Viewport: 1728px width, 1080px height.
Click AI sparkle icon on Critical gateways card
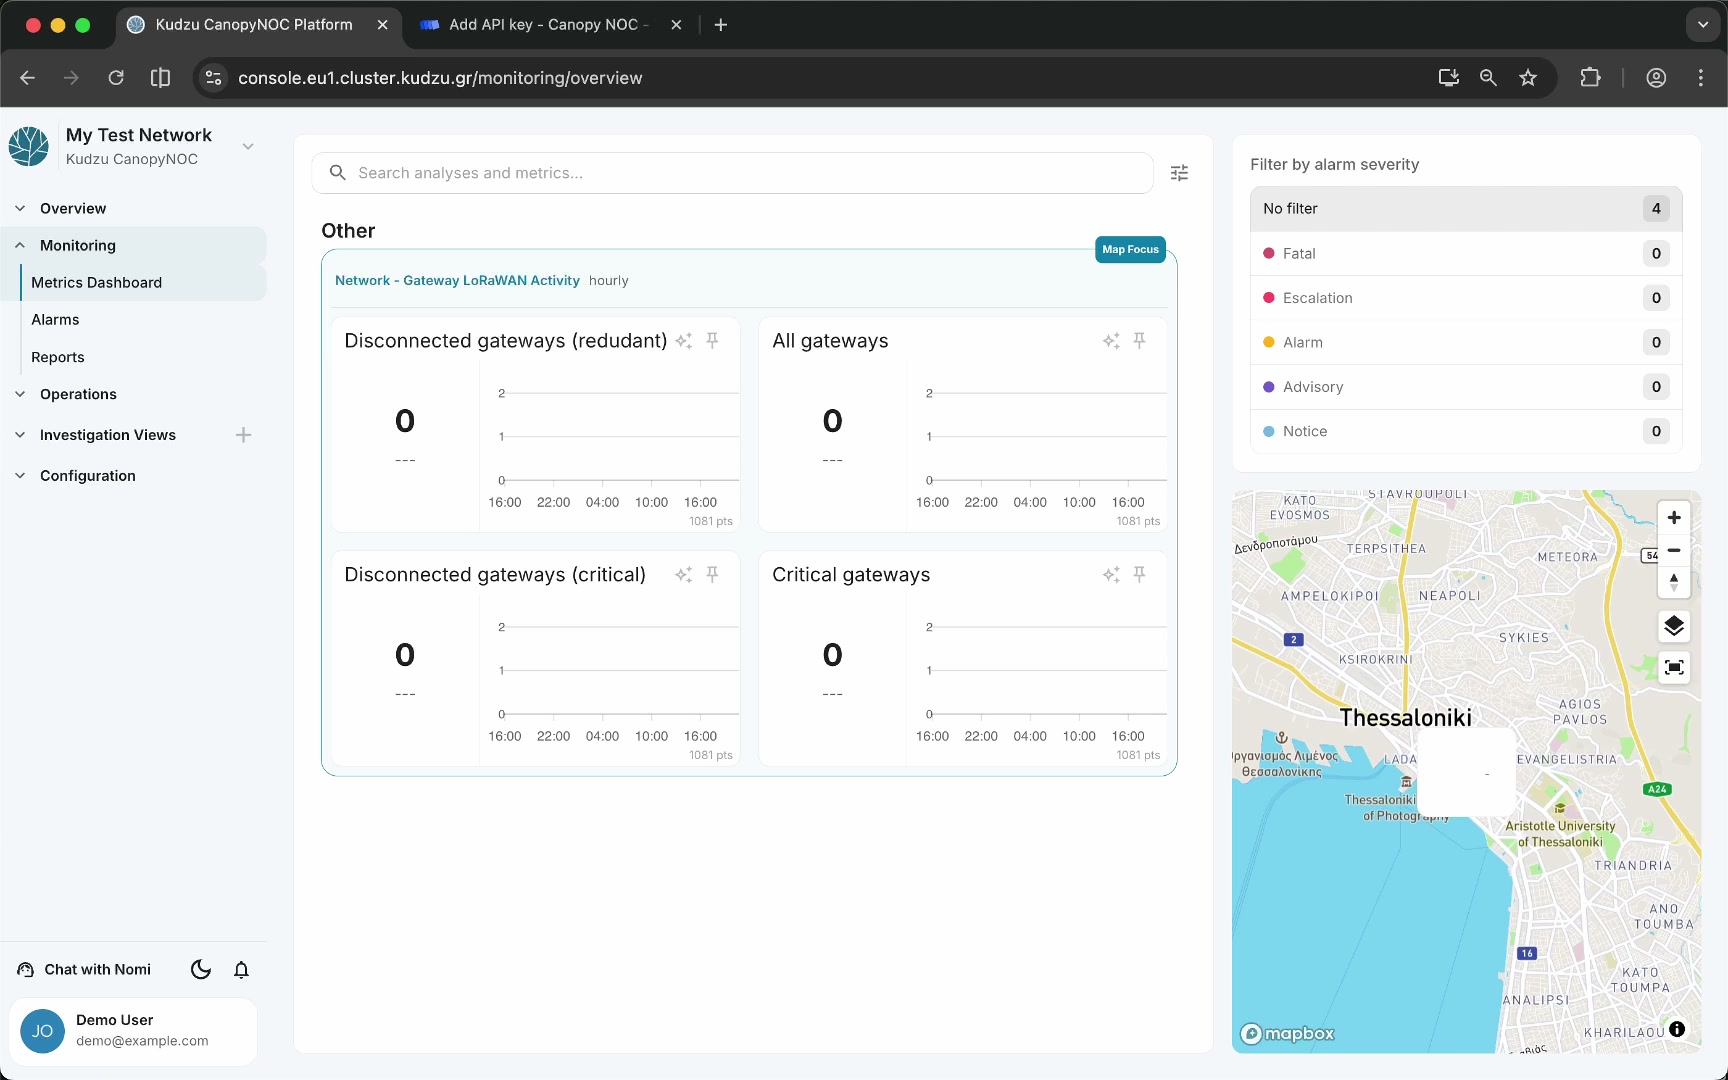(x=1111, y=575)
